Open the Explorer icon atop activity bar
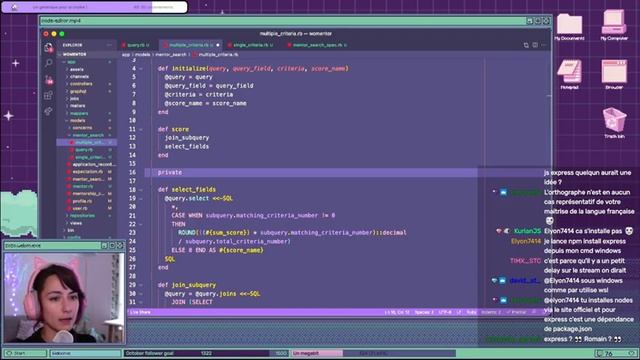 (x=49, y=47)
